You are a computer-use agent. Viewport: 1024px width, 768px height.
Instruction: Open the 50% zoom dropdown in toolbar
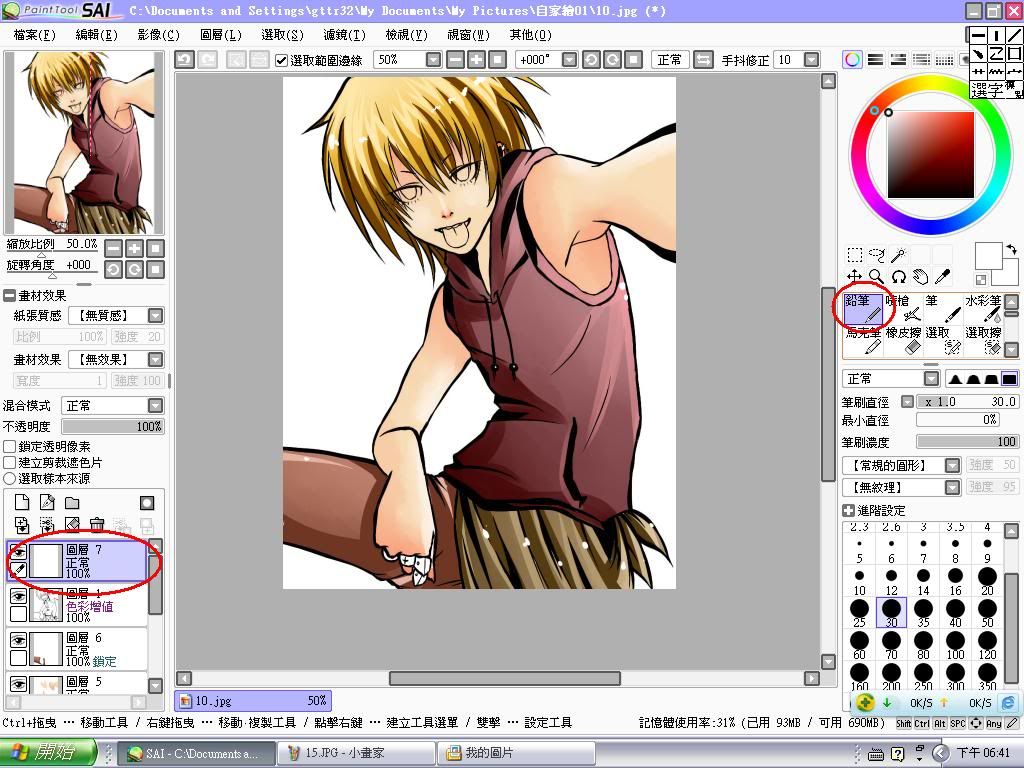(x=434, y=60)
